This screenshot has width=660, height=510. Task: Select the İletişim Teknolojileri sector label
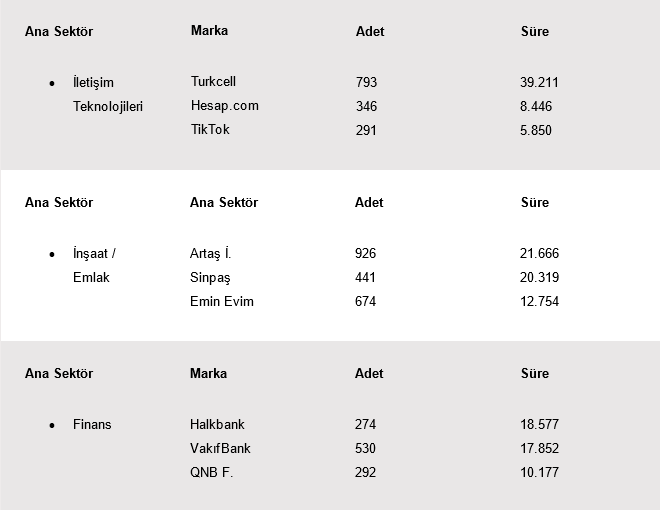click(x=108, y=94)
